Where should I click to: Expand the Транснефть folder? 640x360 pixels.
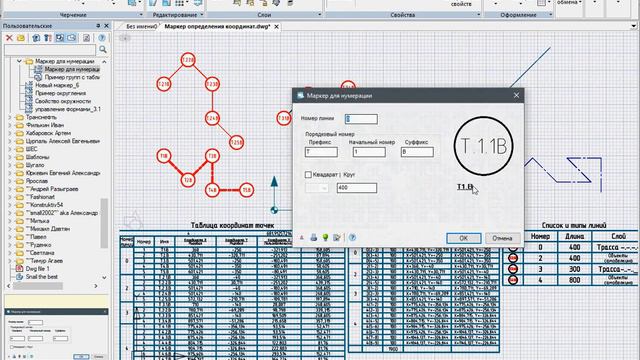[10, 117]
